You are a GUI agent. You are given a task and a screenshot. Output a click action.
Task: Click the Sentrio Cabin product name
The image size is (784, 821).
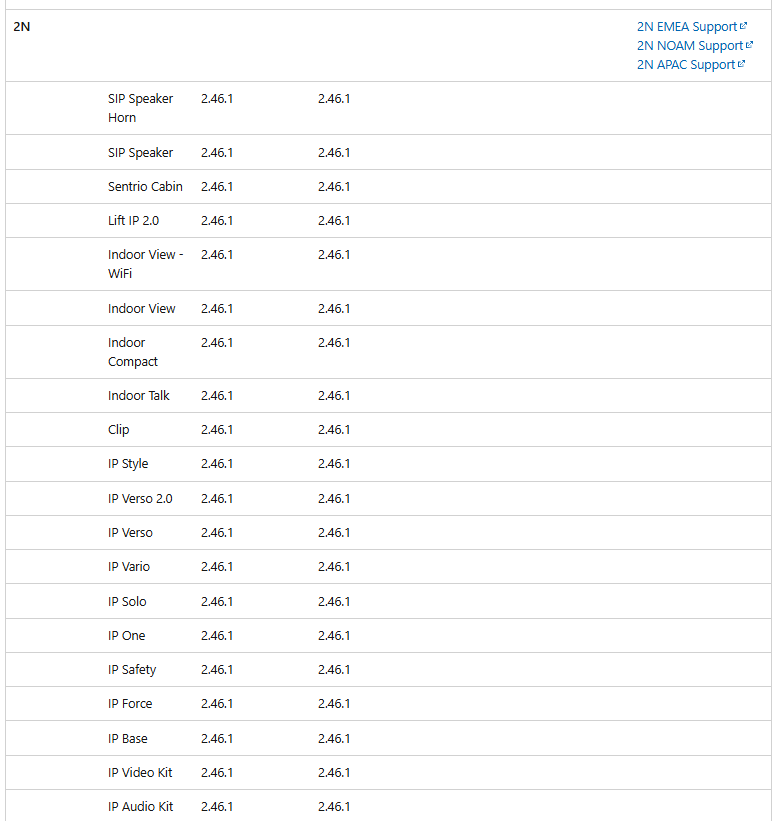coord(145,187)
